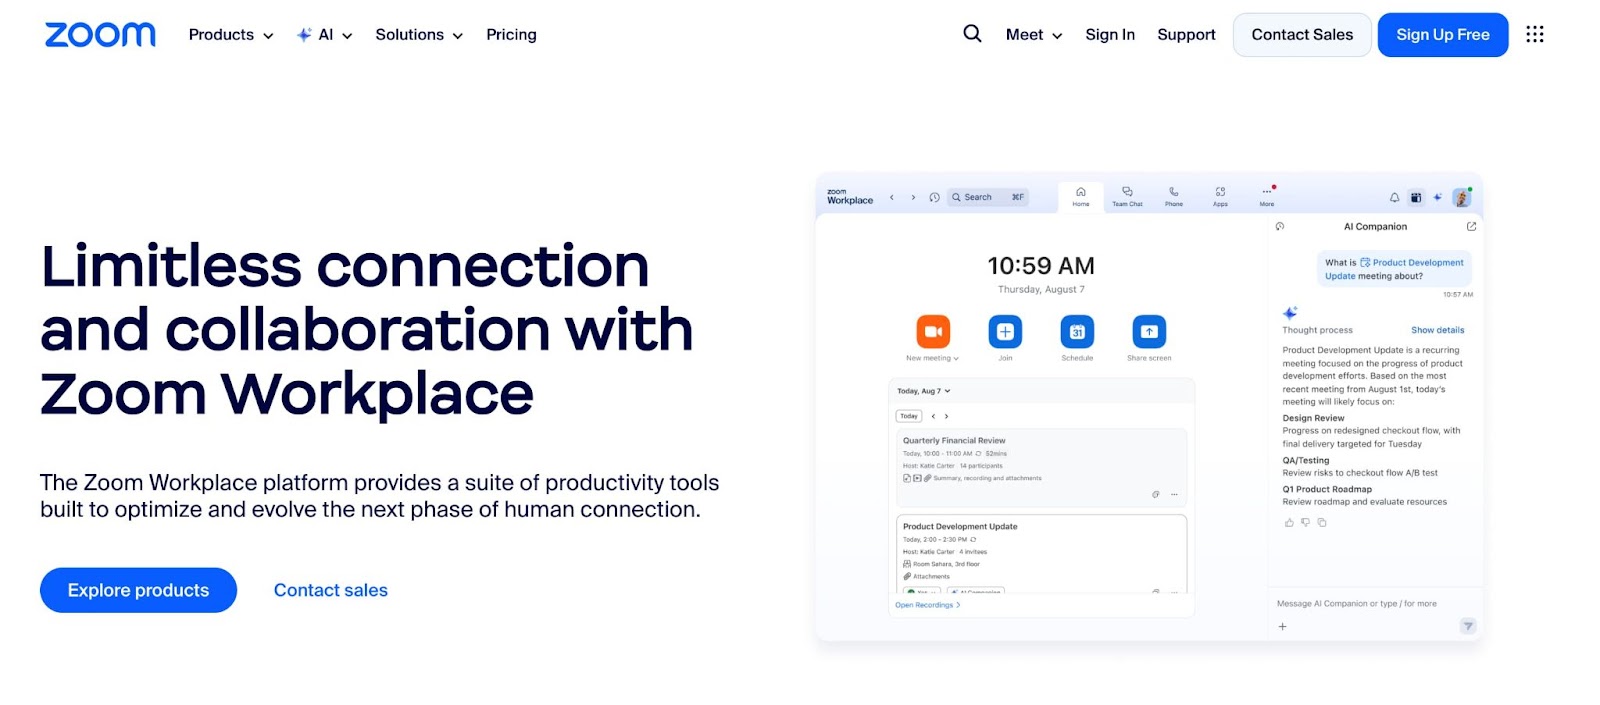Go forward with the app's right arrow
The height and width of the screenshot is (705, 1600).
point(913,198)
